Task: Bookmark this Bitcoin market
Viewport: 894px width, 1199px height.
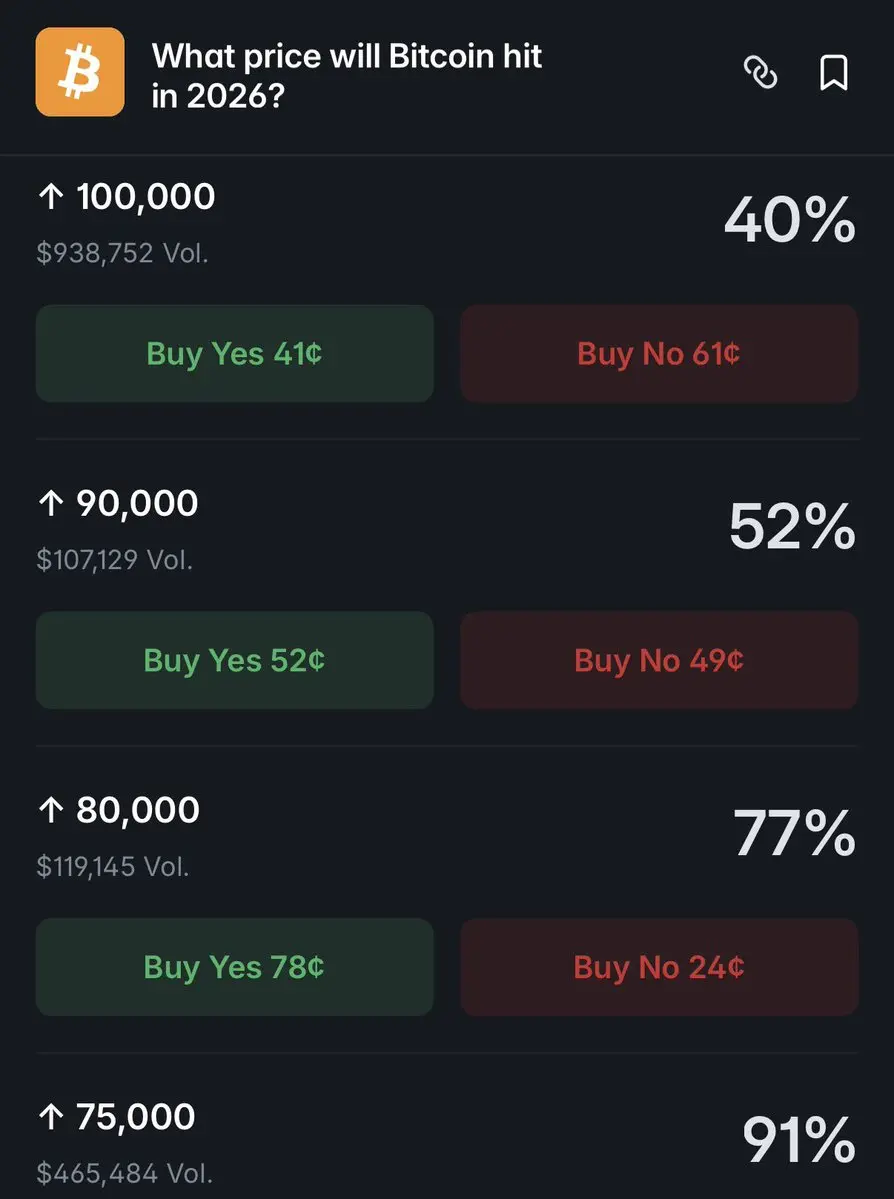Action: coord(833,73)
